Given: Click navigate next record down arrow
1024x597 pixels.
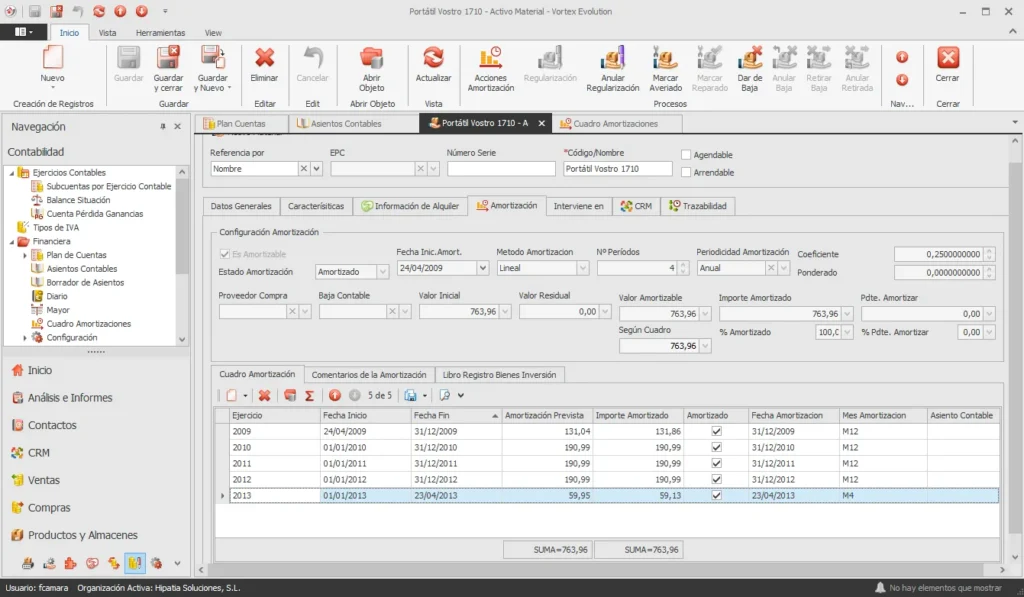Looking at the screenshot, I should 902,80.
